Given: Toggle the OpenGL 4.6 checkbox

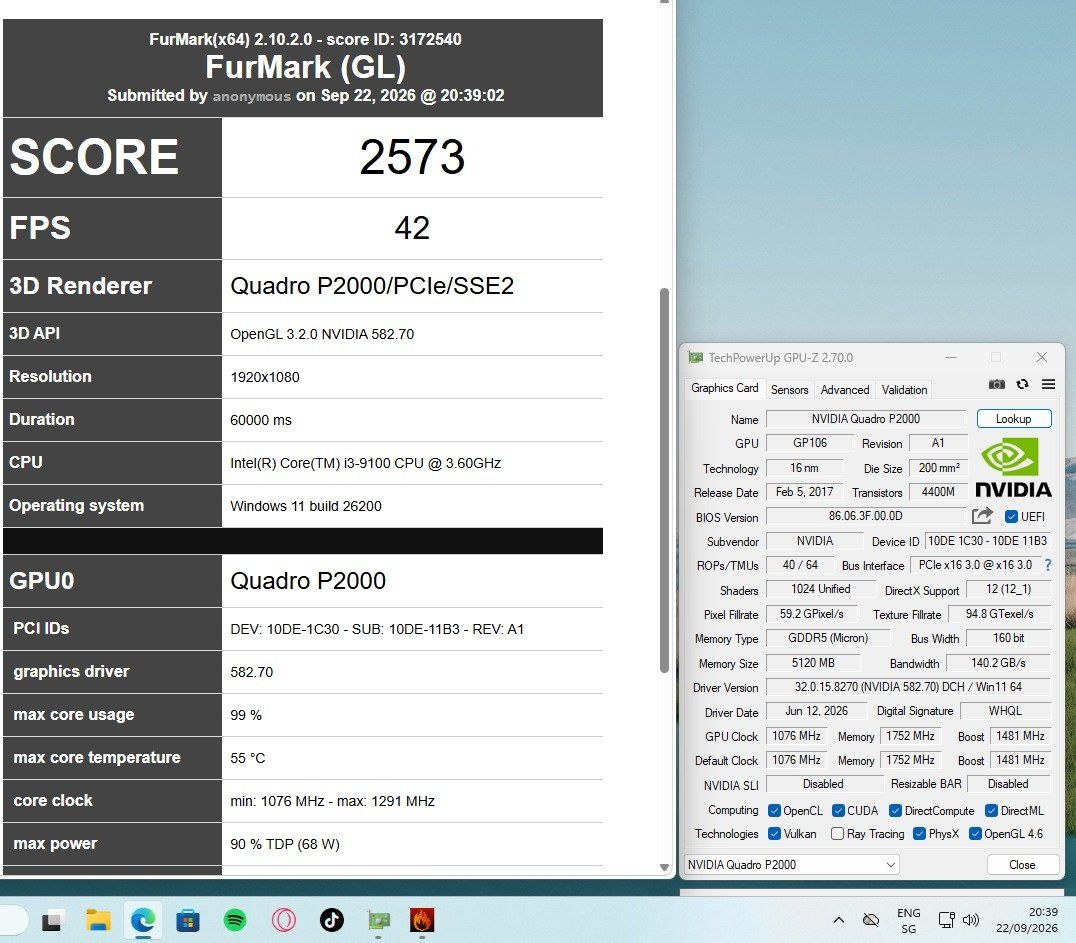Looking at the screenshot, I should (975, 834).
